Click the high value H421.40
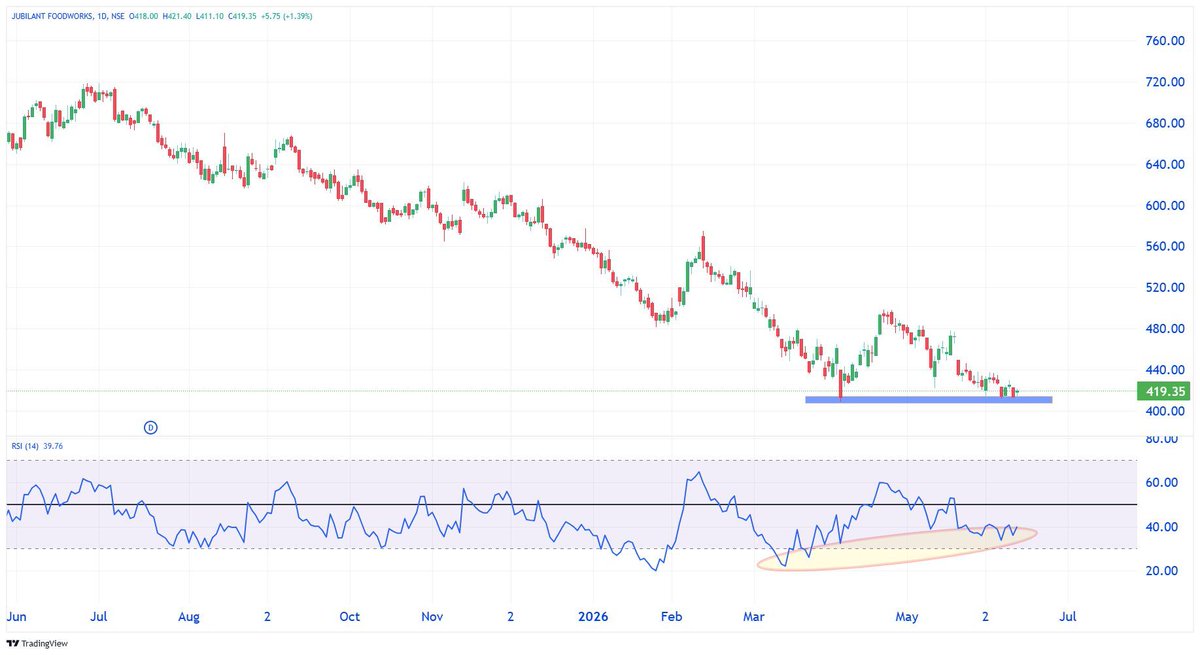Screen dimensions: 1200x655 (177, 16)
